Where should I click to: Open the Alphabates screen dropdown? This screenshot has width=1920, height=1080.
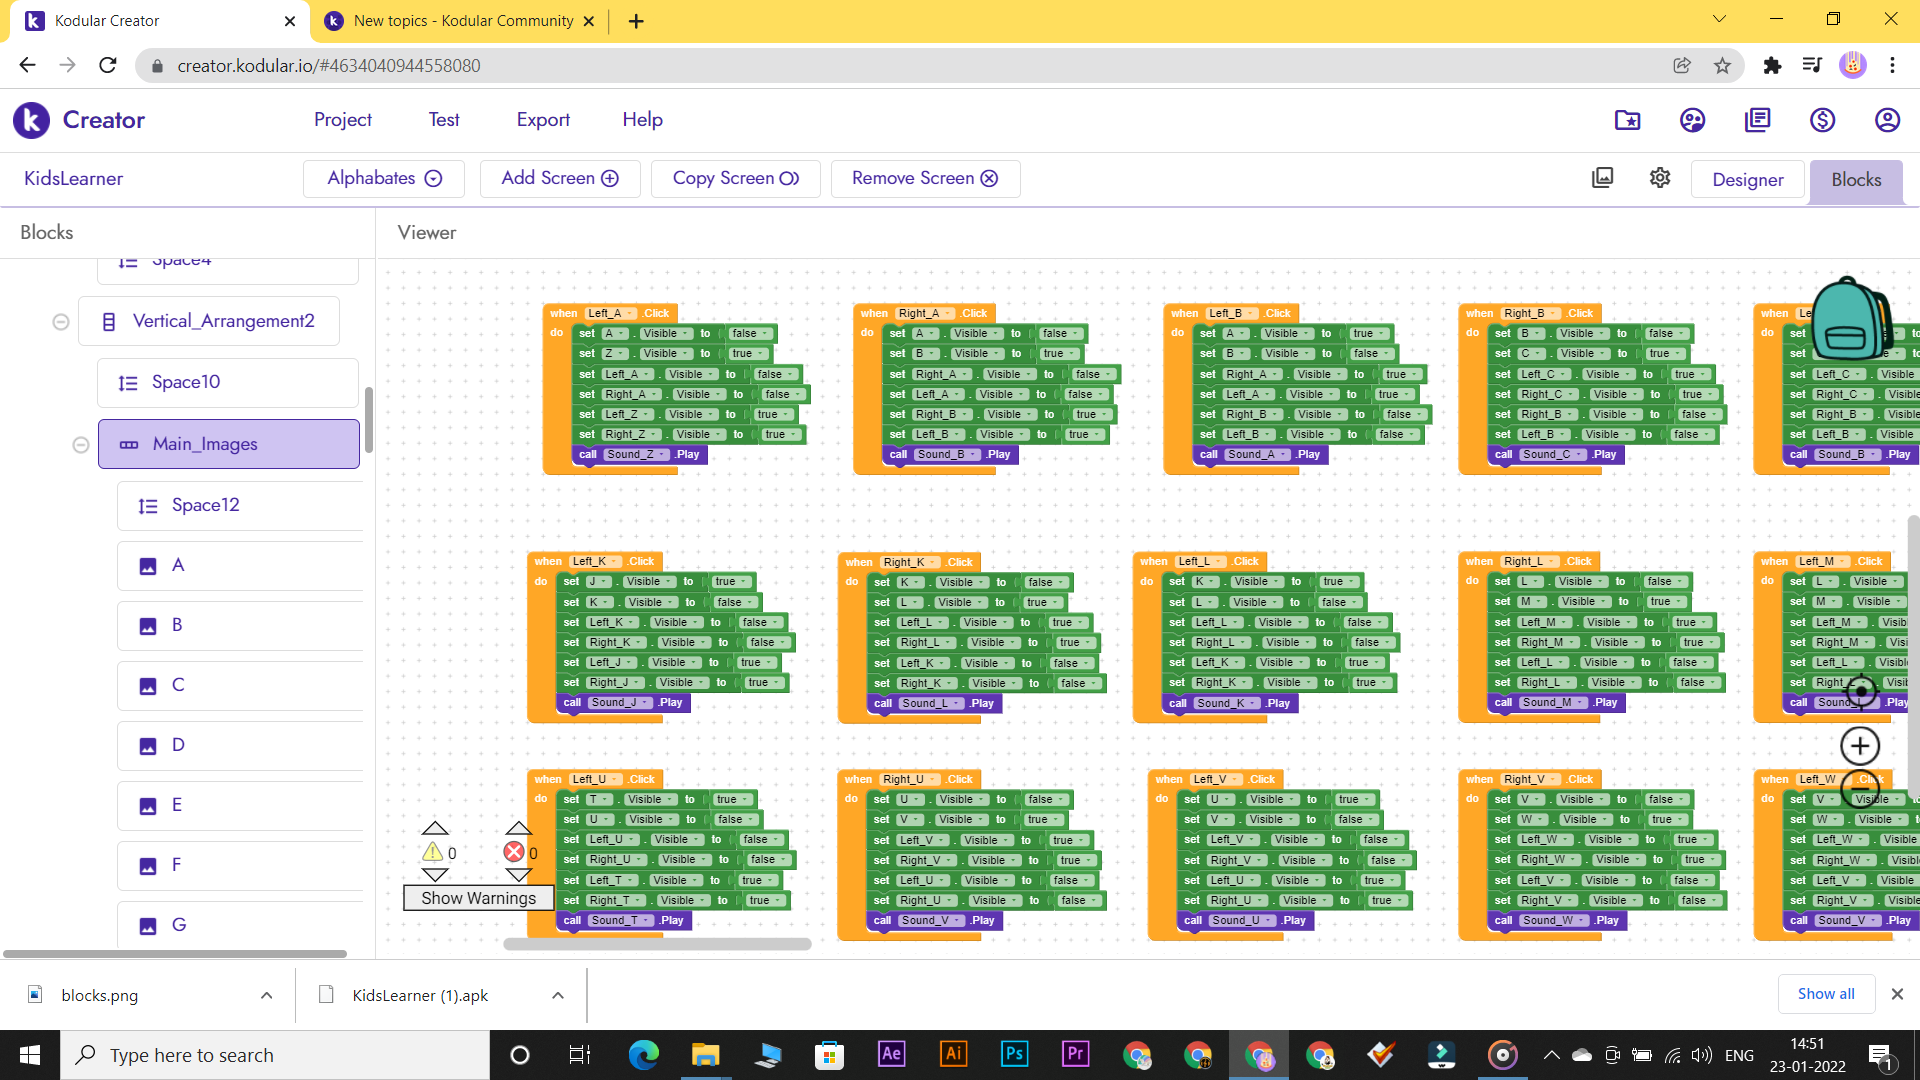384,179
